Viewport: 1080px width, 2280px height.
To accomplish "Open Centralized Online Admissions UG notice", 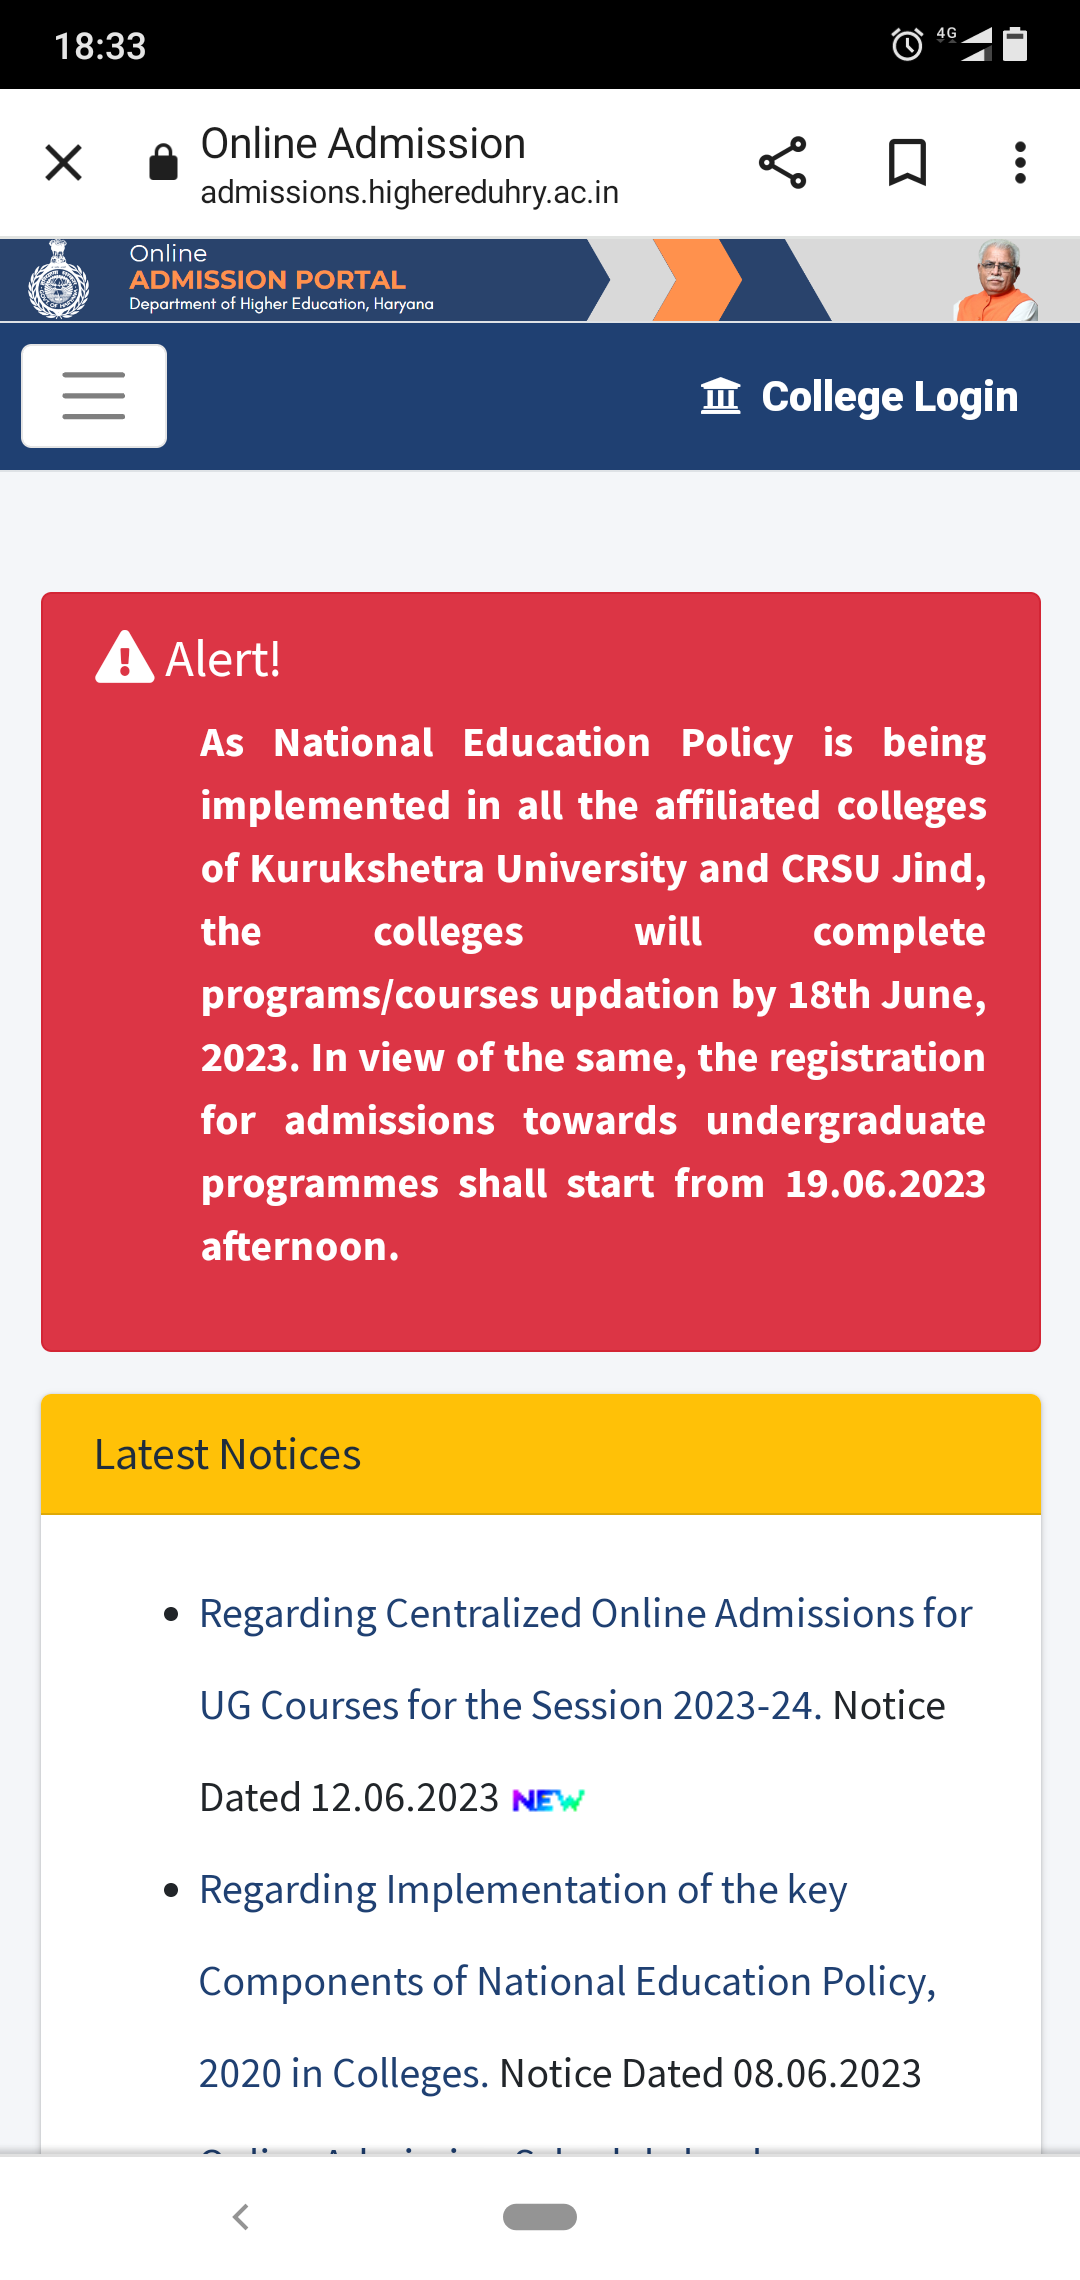I will click(x=586, y=1659).
